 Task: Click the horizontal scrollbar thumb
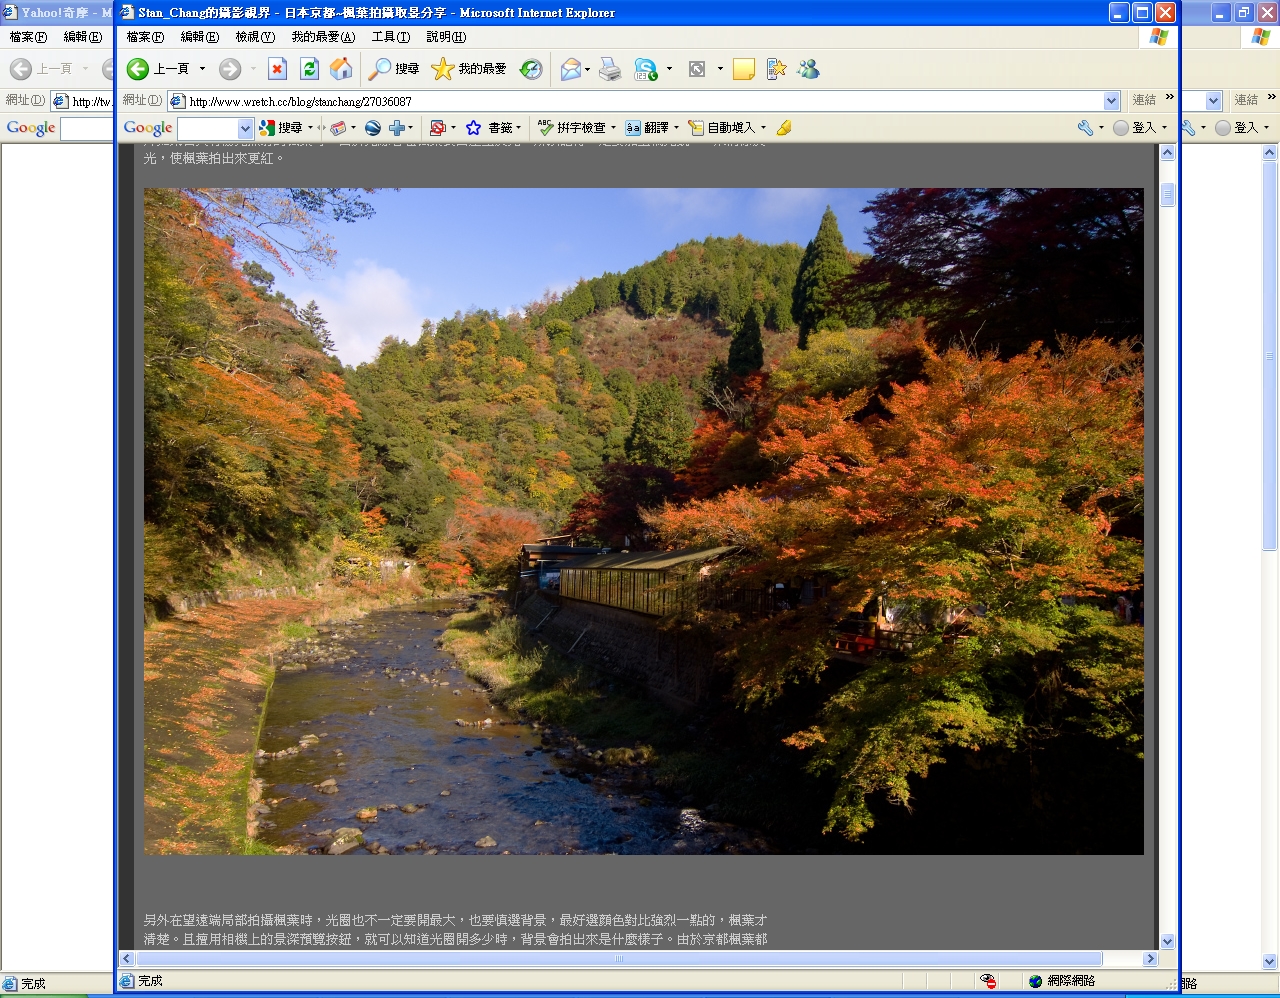619,958
